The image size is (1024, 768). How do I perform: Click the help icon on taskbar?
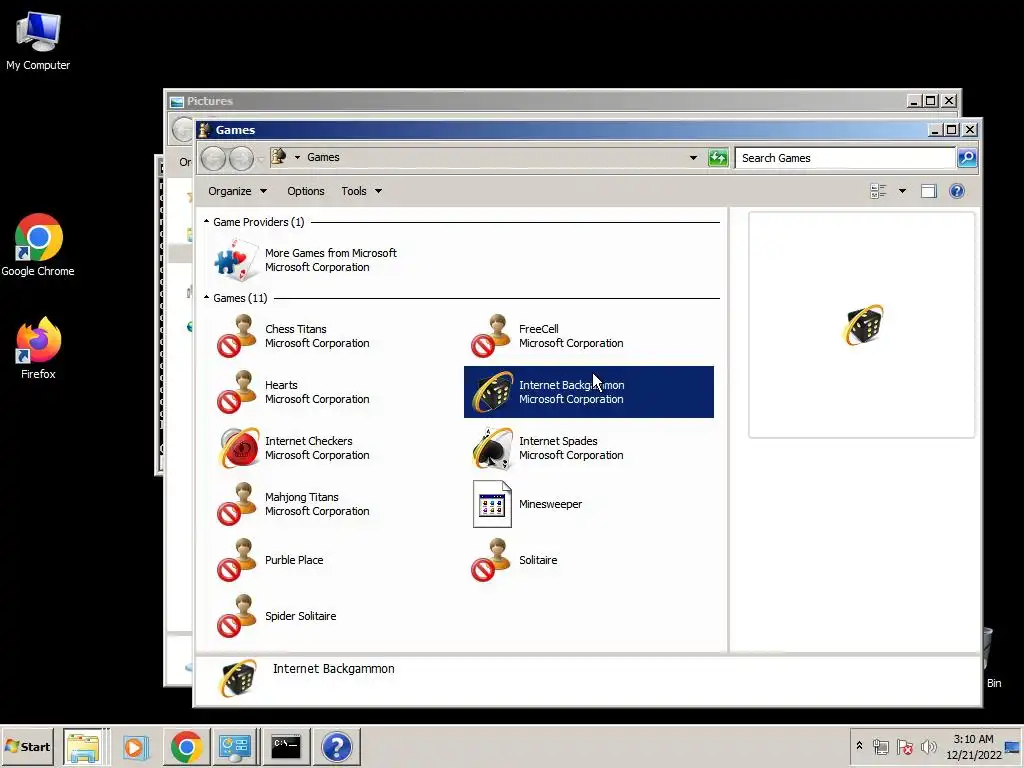tap(337, 746)
